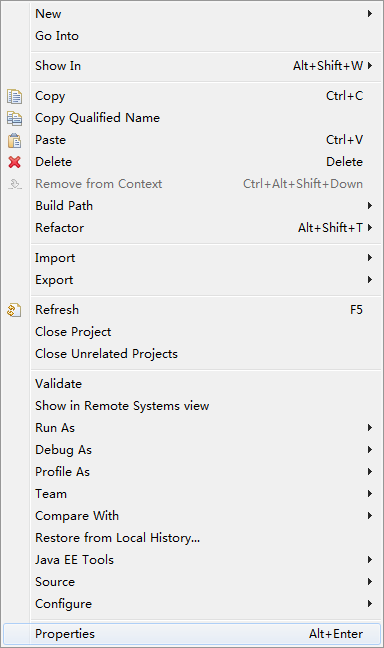Select Restore from Local History

(x=206, y=538)
